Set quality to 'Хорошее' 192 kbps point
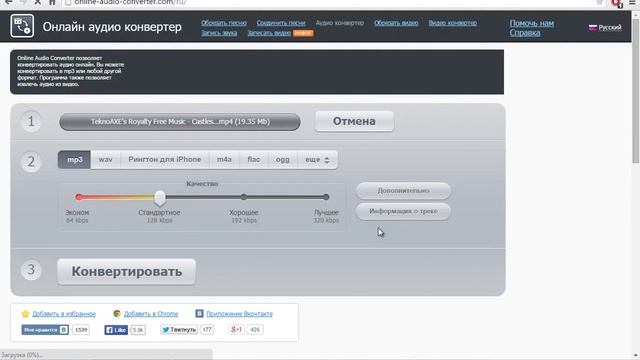This screenshot has height=360, width=640. (x=244, y=197)
